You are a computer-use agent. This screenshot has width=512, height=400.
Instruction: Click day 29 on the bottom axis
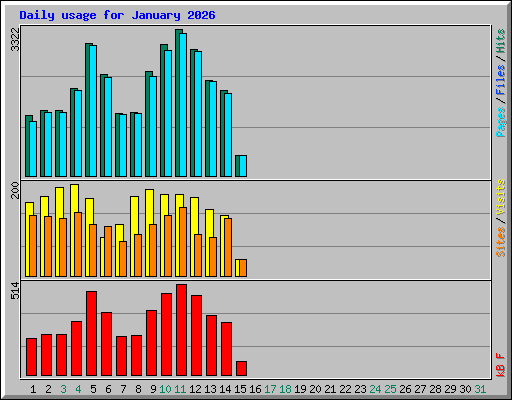450,389
